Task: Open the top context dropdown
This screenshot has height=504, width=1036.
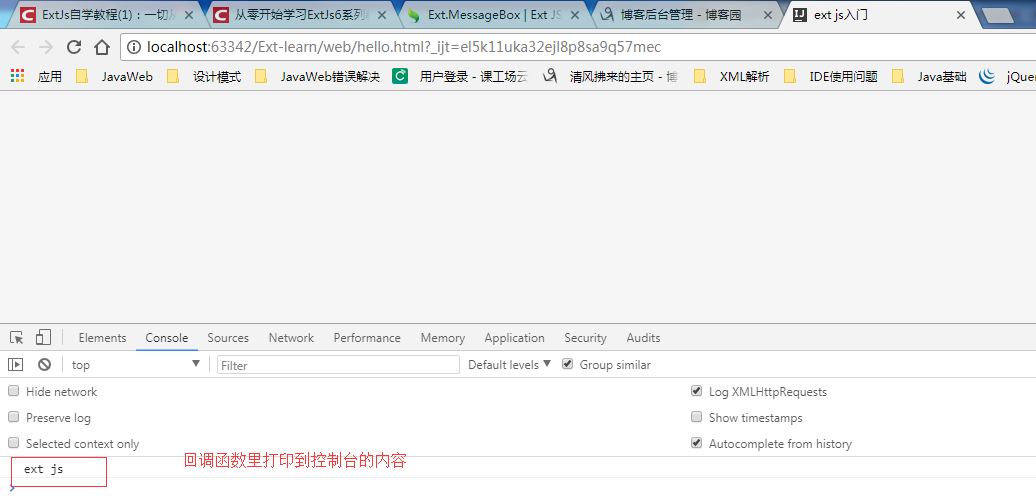Action: click(135, 365)
